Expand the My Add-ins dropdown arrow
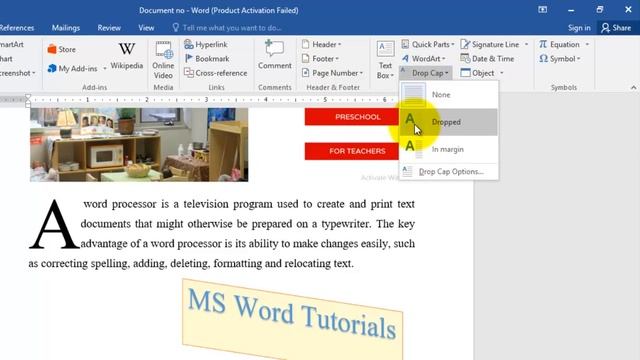The image size is (640, 360). (x=104, y=69)
